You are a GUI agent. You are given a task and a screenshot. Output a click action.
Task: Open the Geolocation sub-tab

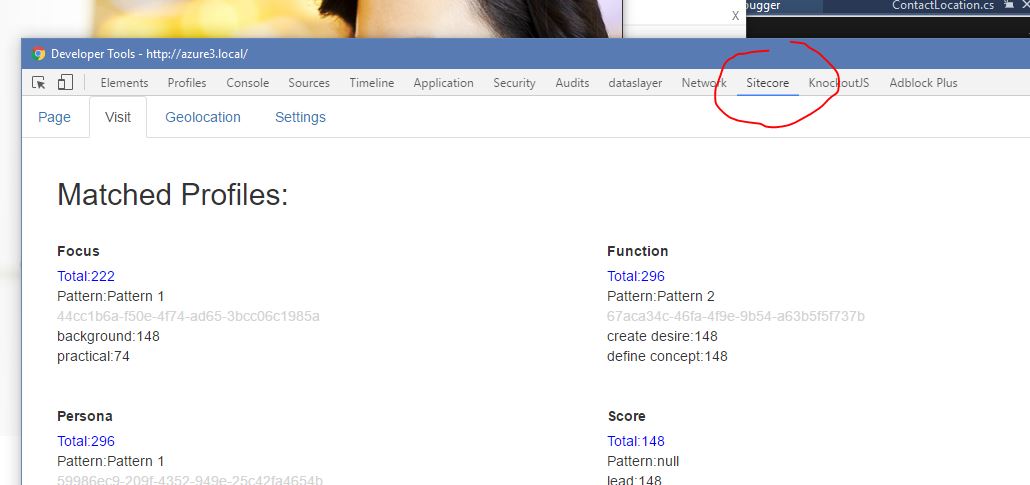(x=203, y=117)
